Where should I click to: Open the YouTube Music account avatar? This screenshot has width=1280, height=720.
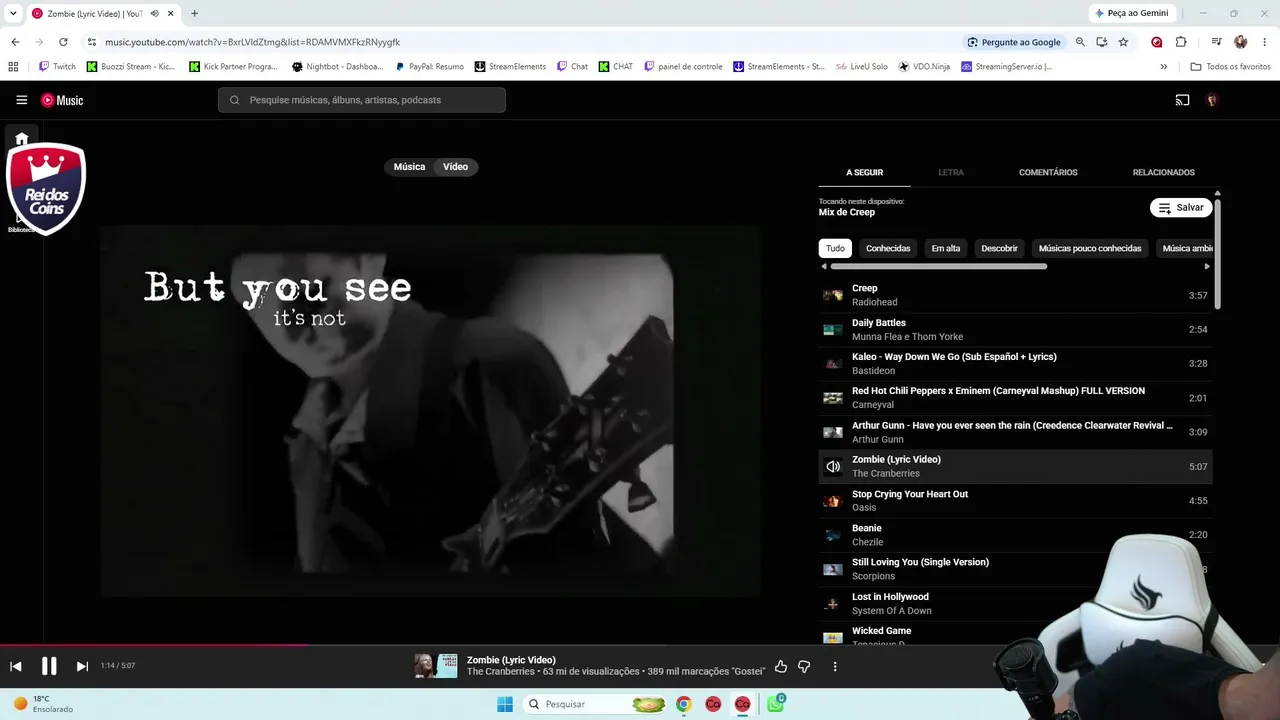click(x=1212, y=100)
